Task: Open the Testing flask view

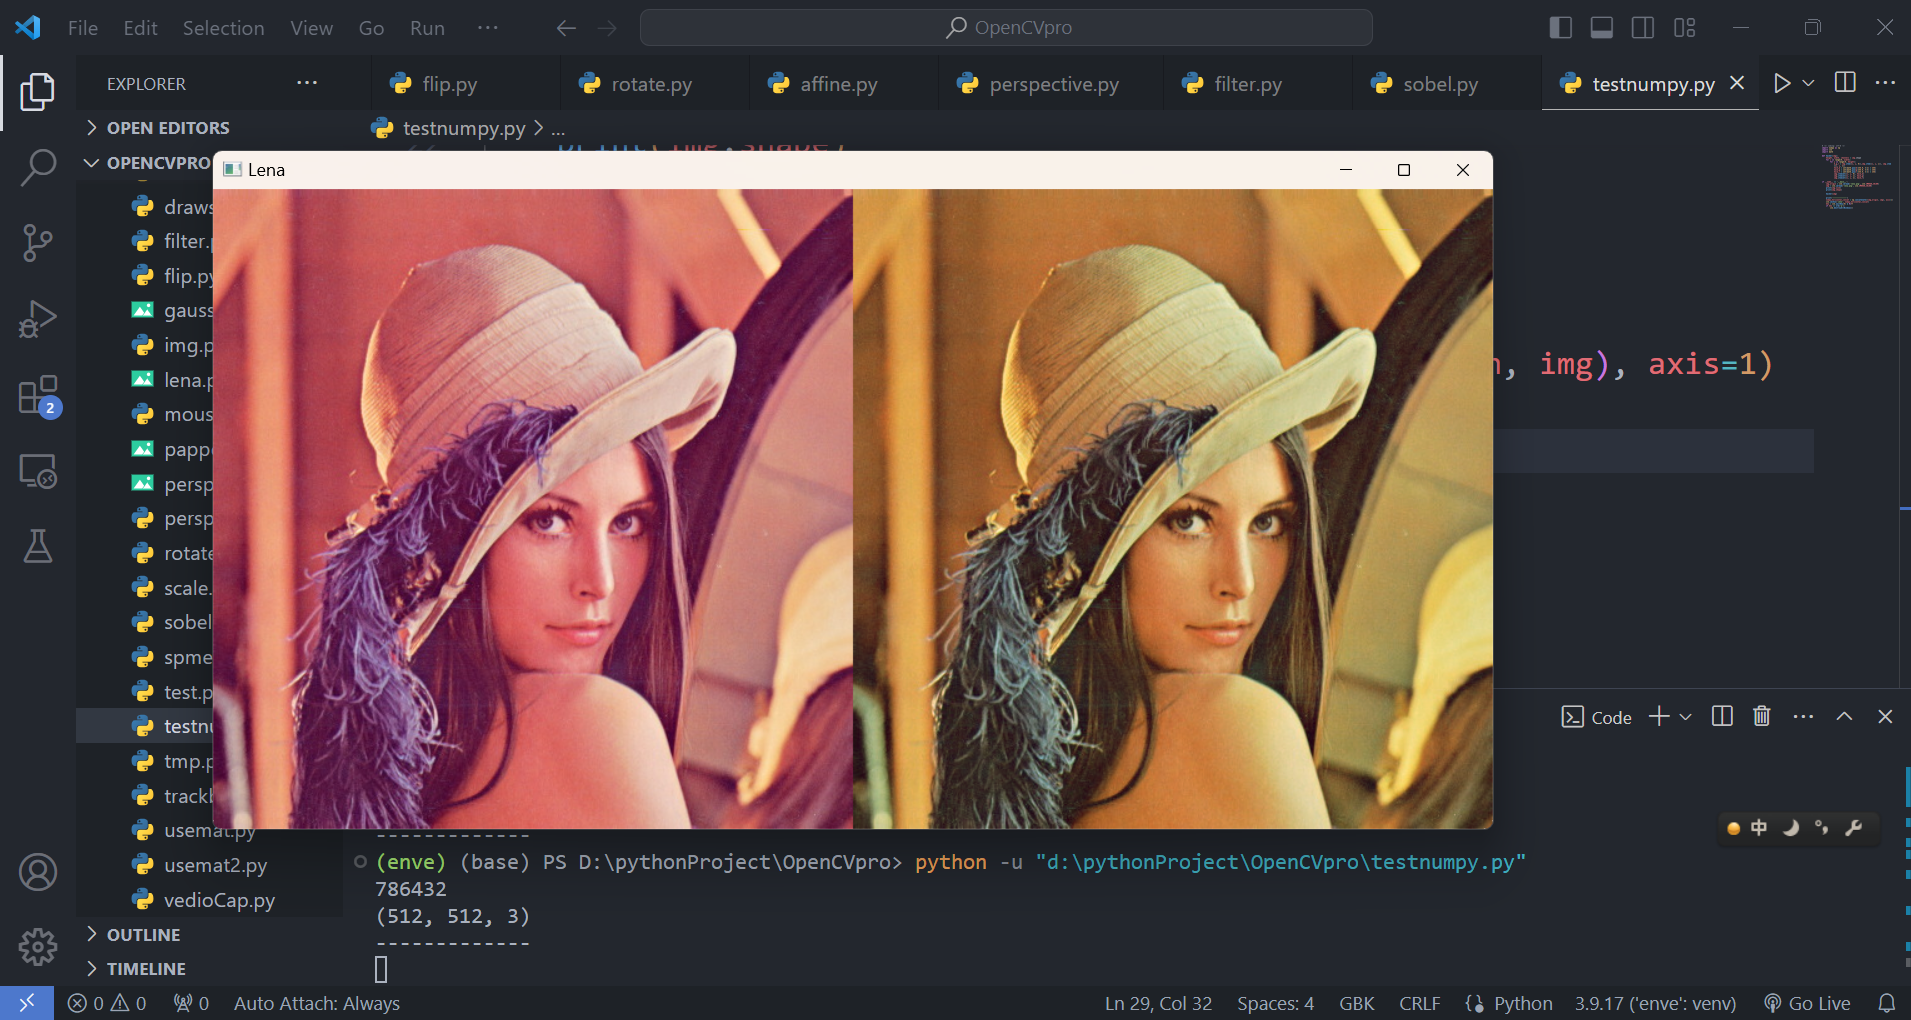Action: point(38,546)
